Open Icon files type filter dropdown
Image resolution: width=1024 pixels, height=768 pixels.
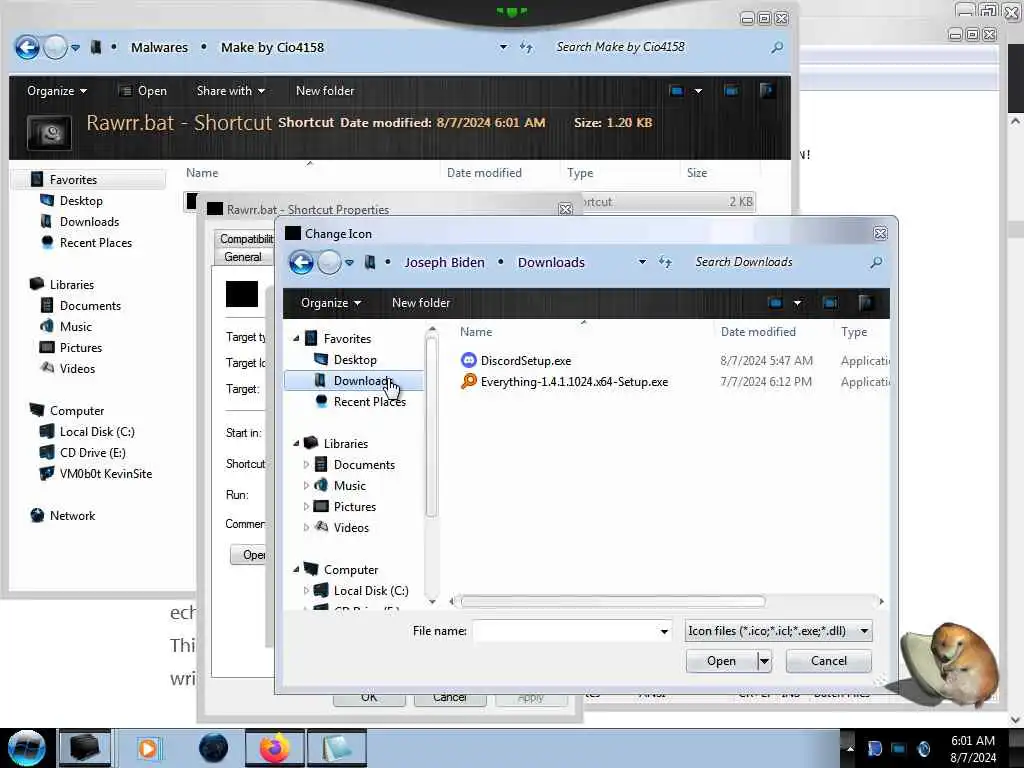(778, 631)
